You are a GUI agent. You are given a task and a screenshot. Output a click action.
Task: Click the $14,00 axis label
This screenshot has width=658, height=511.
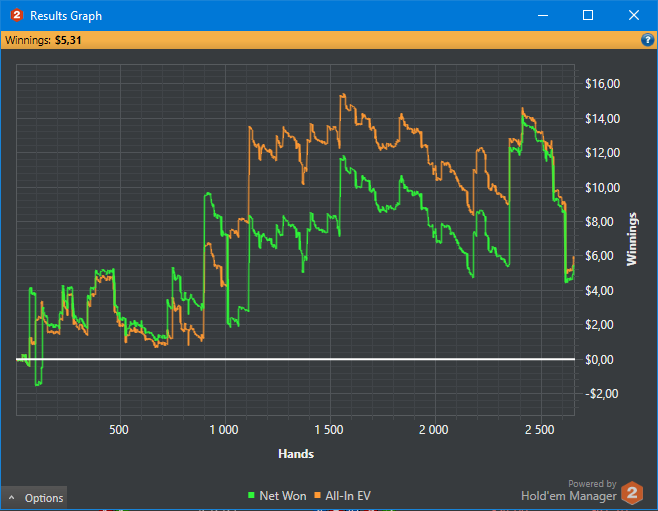(602, 119)
